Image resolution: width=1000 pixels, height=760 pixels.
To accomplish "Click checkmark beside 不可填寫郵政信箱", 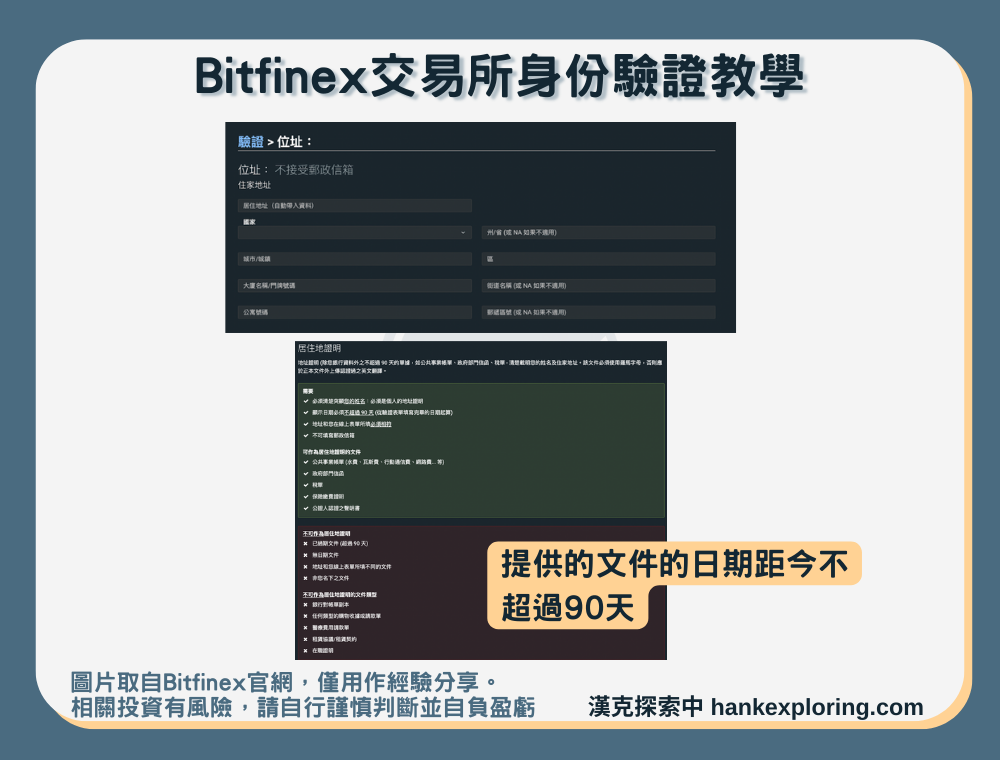I will (x=306, y=435).
